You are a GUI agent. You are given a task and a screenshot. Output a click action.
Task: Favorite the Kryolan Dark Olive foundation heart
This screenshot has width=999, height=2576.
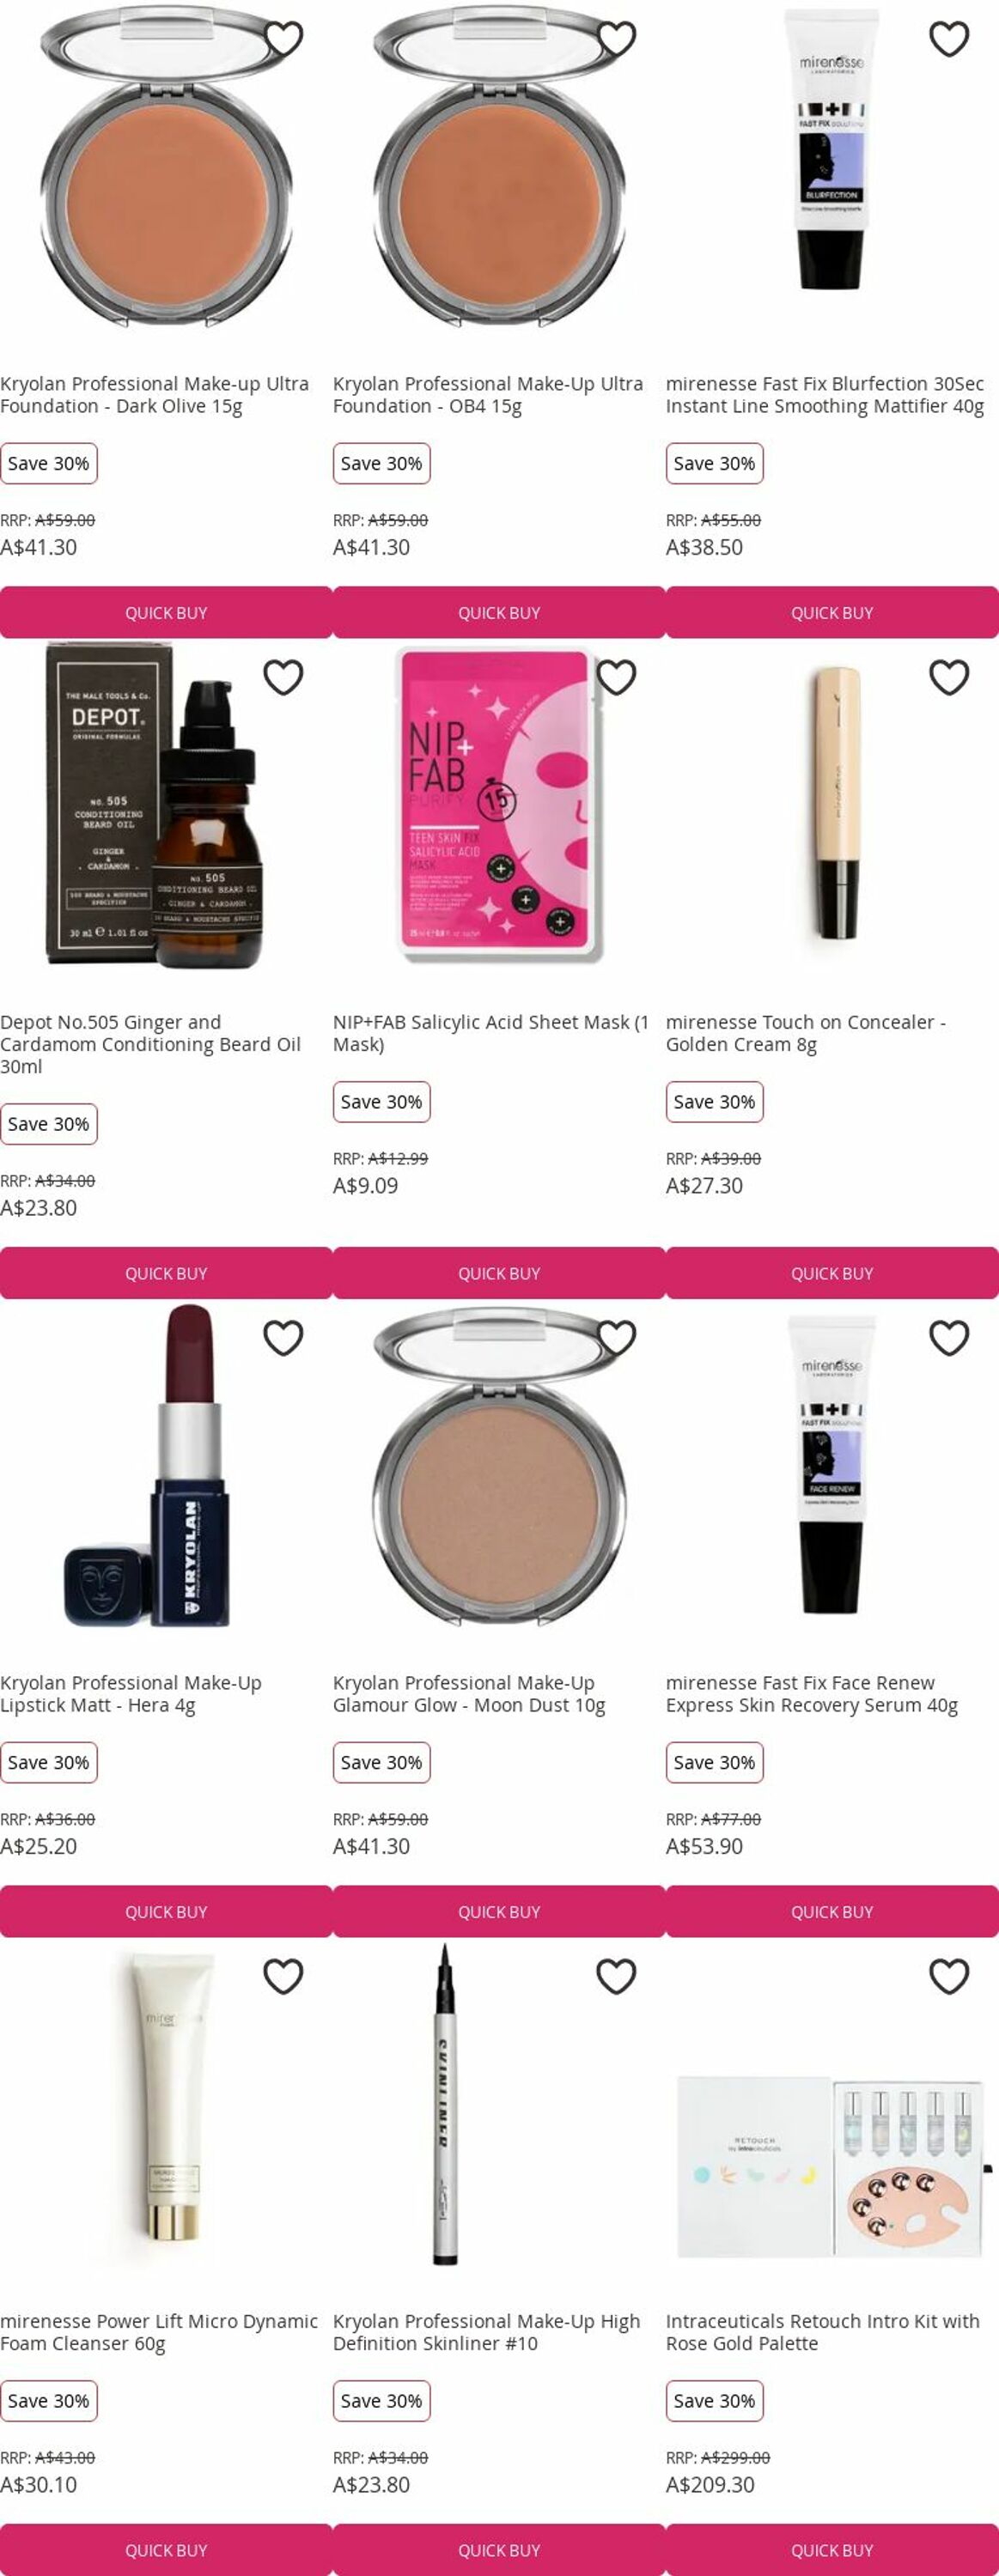283,39
